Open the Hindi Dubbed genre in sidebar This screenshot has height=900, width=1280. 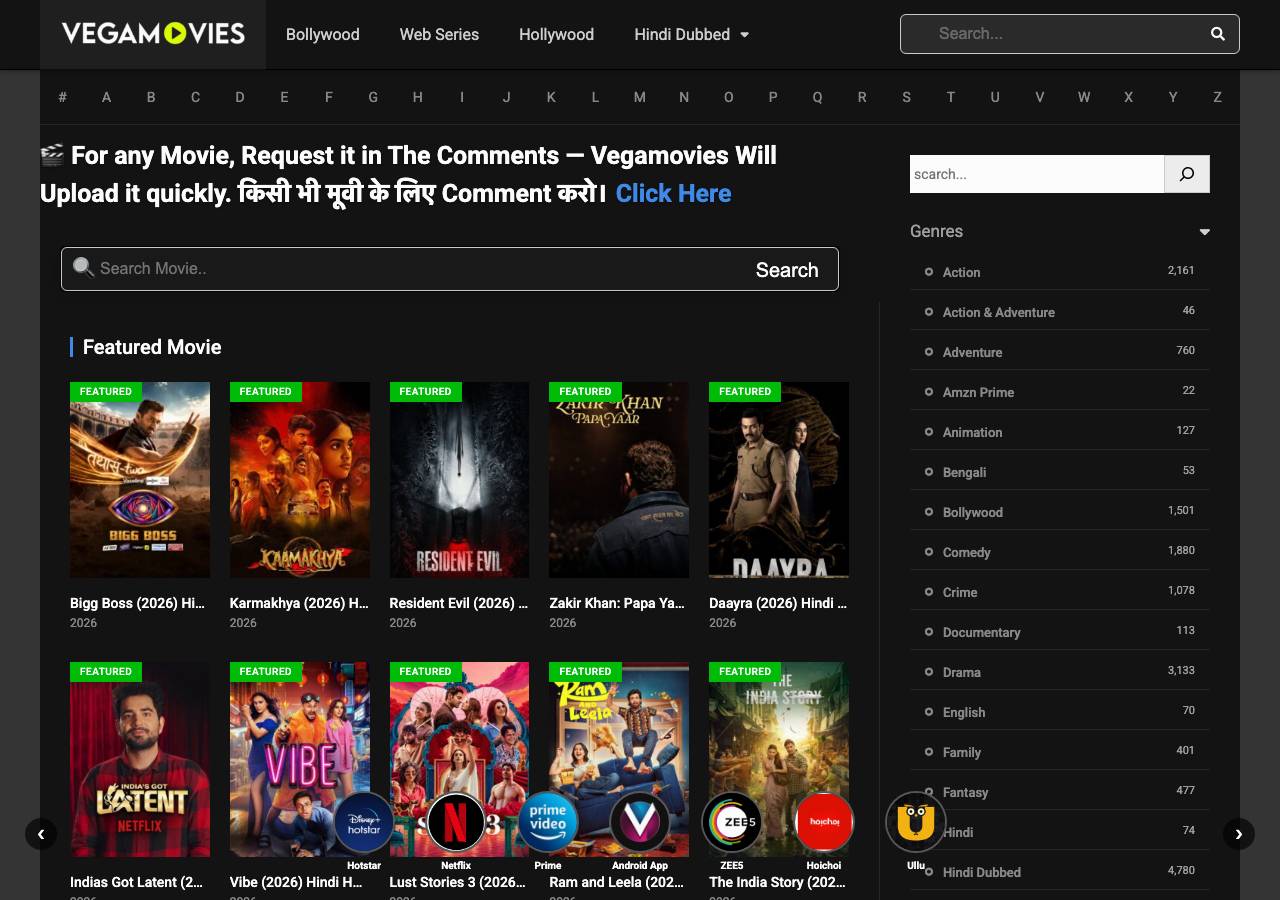click(981, 872)
